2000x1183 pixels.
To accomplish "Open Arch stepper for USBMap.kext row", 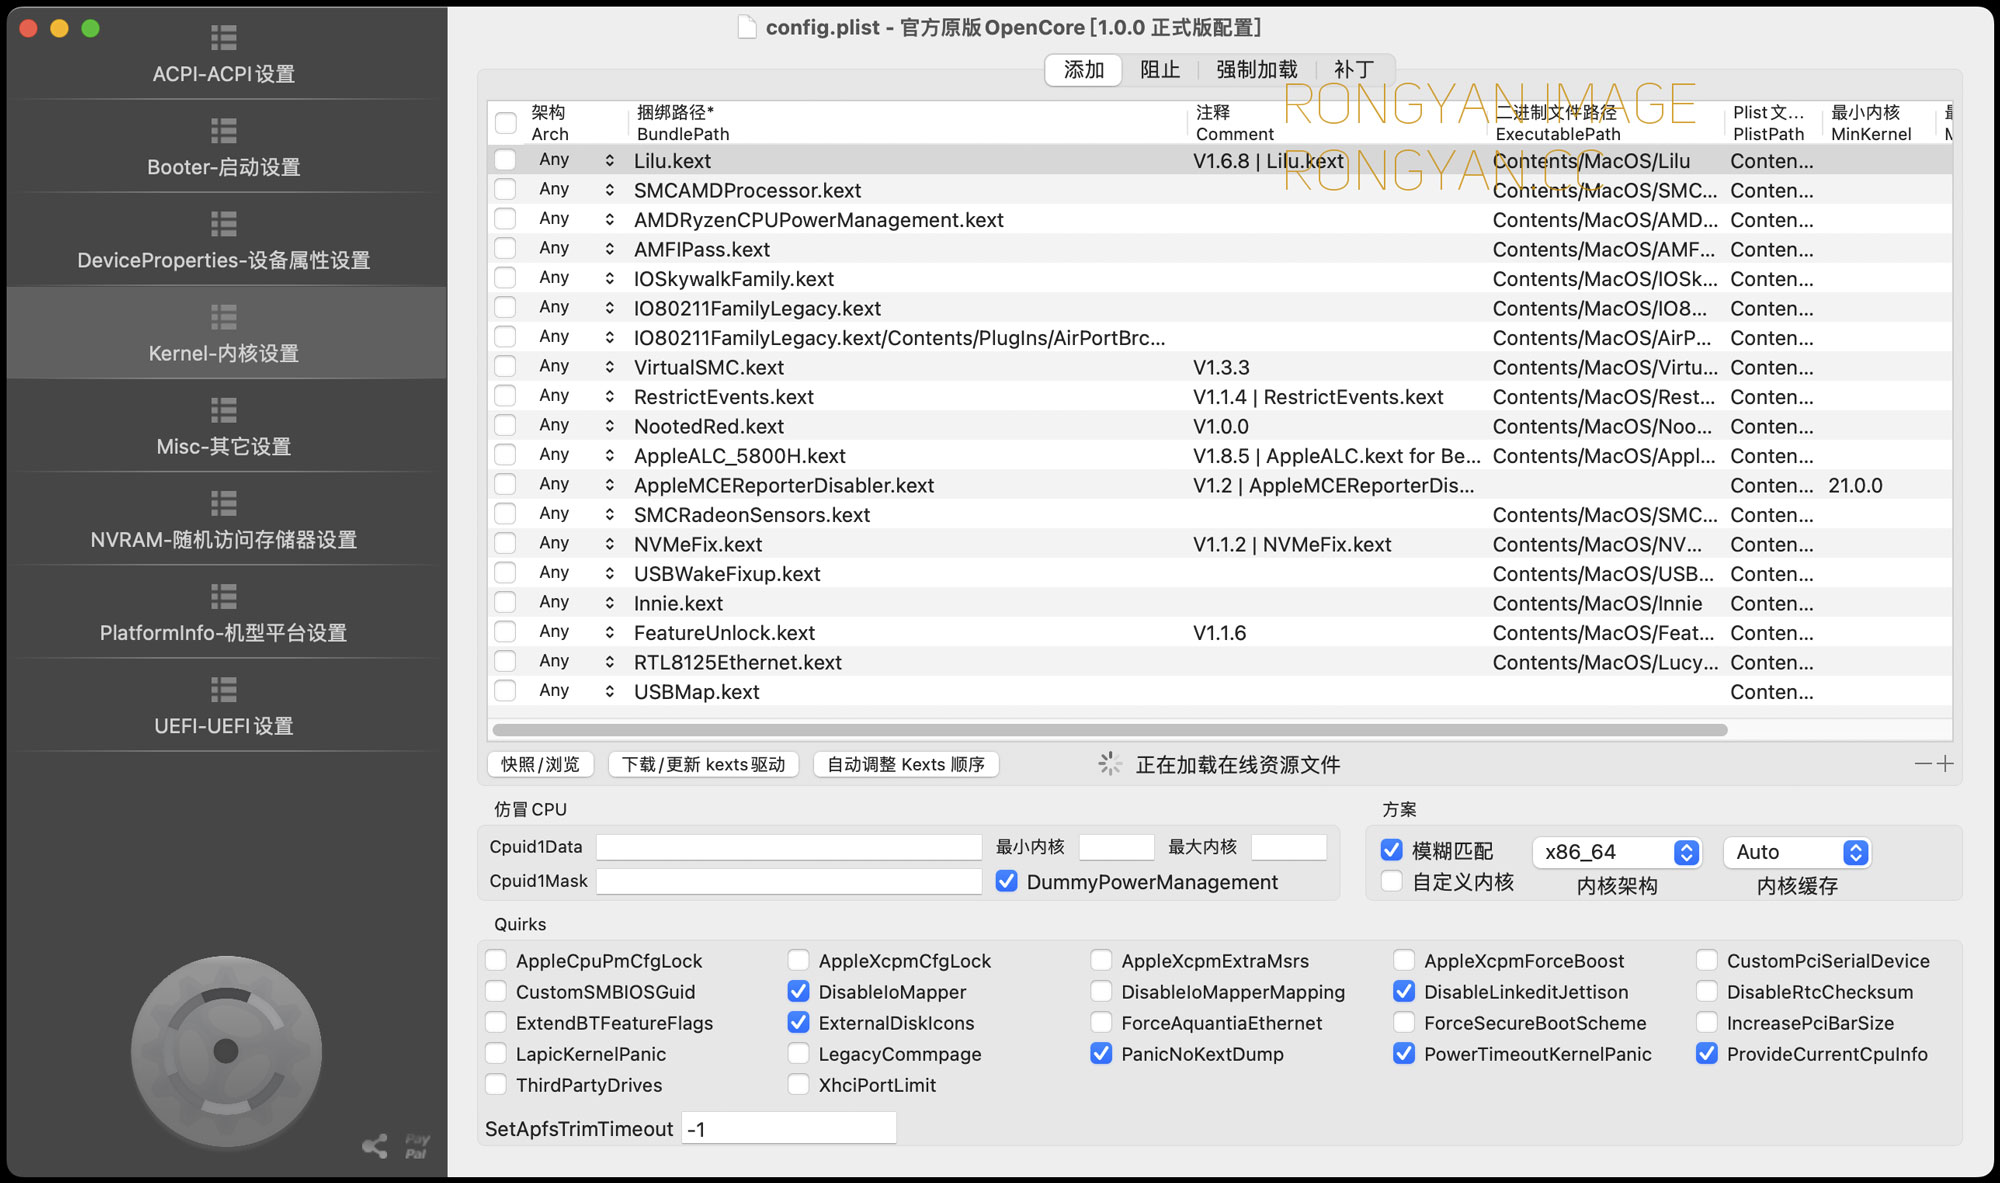I will point(610,692).
